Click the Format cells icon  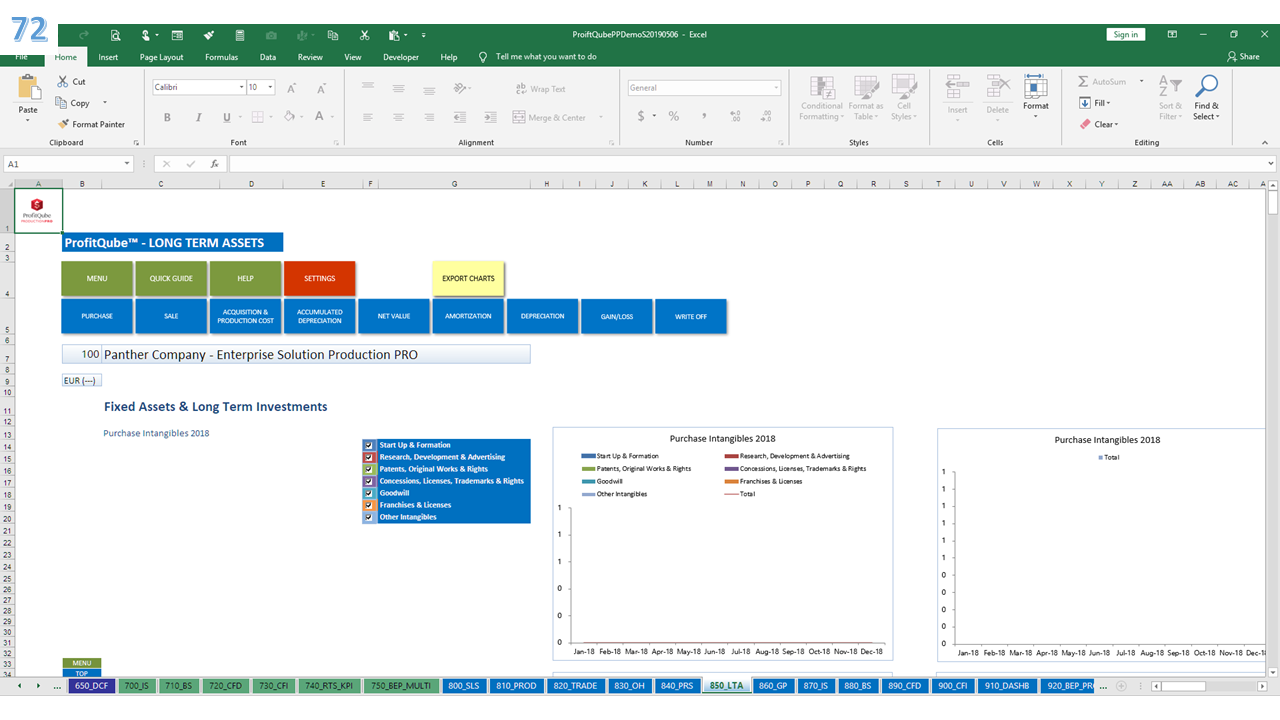(x=1036, y=88)
